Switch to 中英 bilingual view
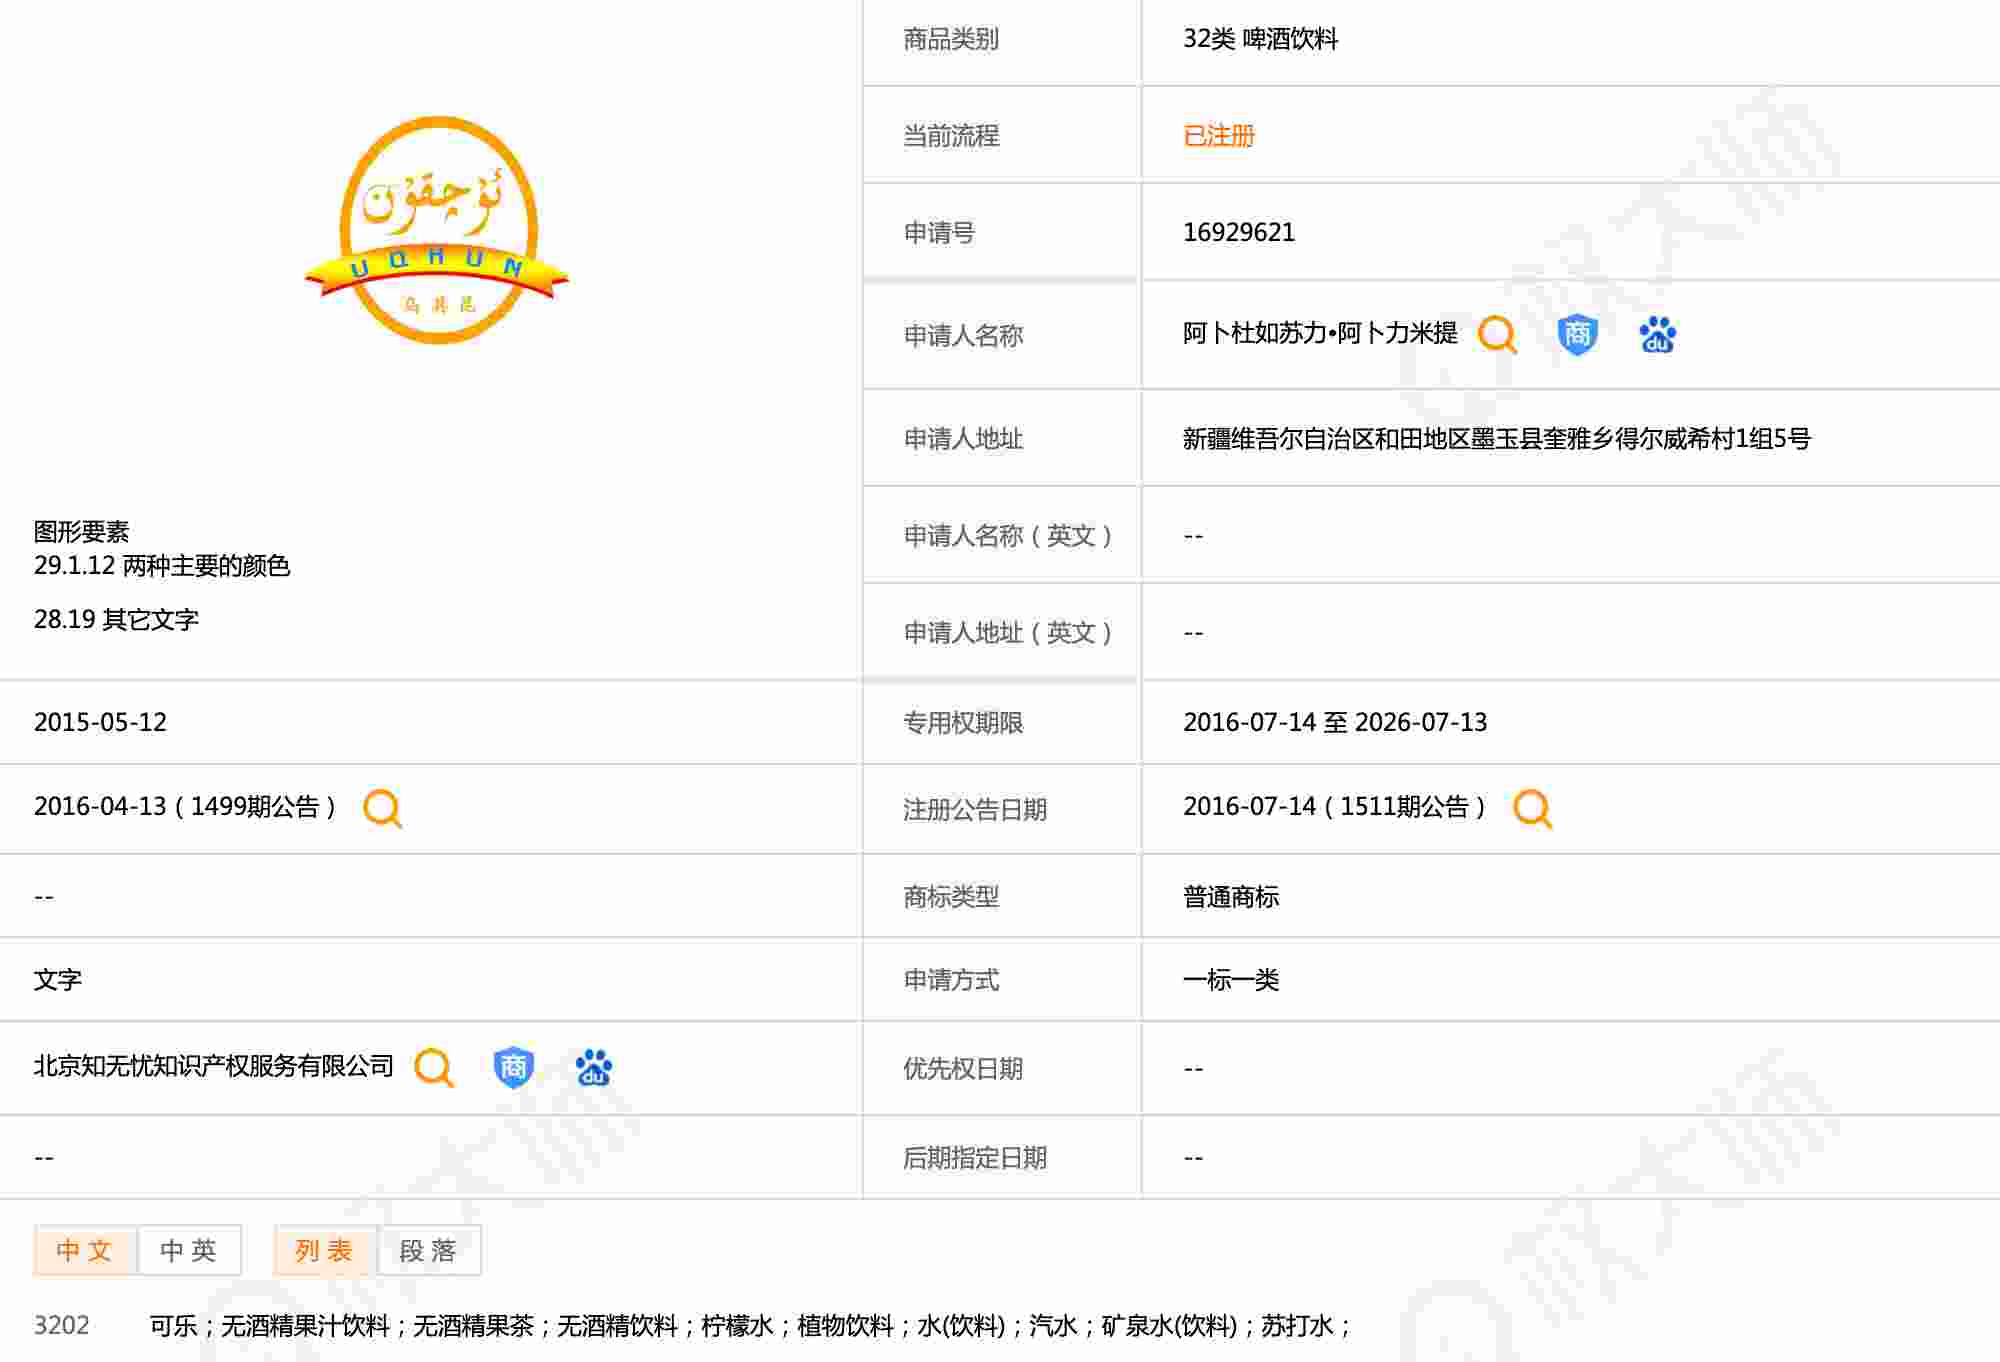Image resolution: width=2000 pixels, height=1362 pixels. click(189, 1250)
